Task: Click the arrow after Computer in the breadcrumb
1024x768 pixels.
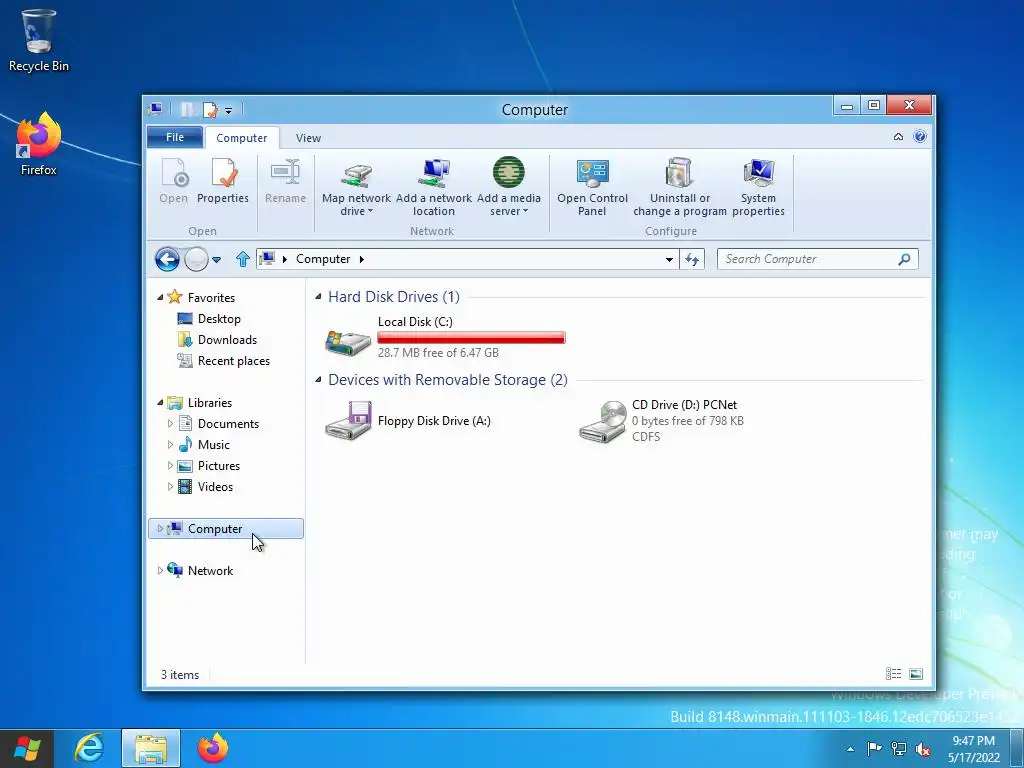Action: pos(362,259)
